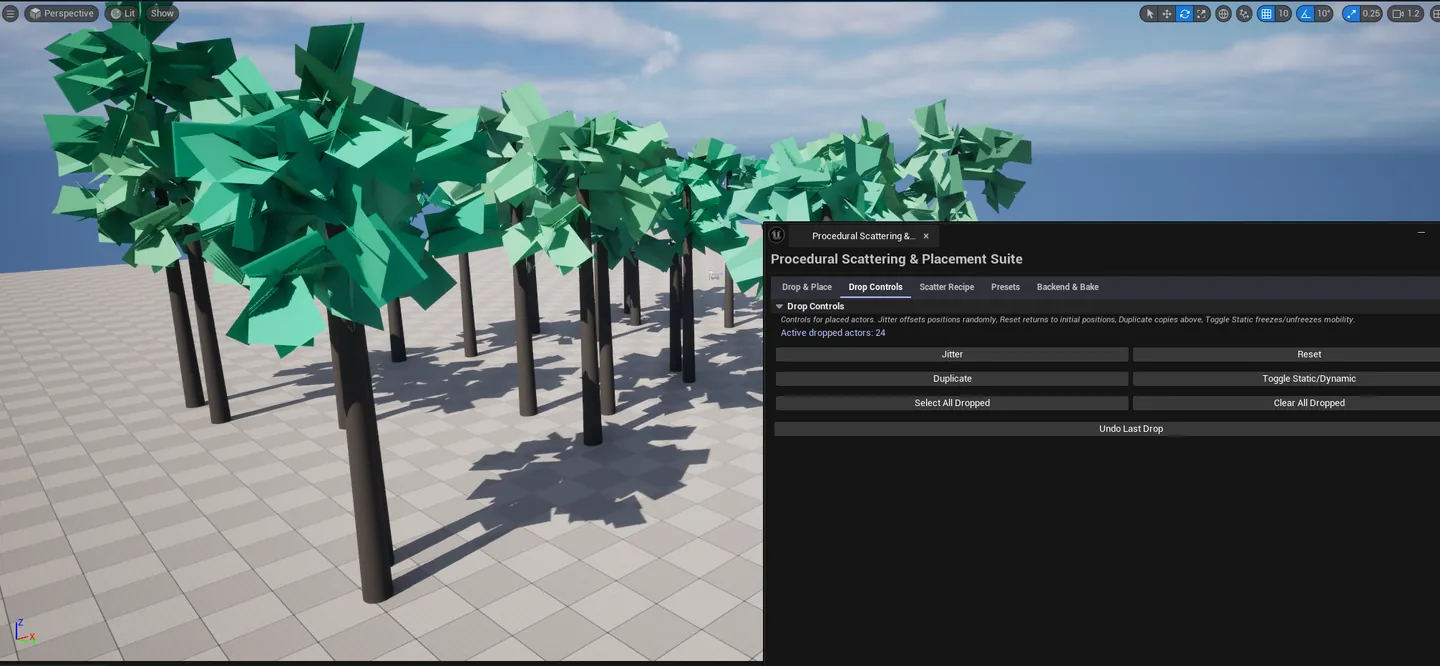Click Undo Last Drop button

coord(1108,429)
